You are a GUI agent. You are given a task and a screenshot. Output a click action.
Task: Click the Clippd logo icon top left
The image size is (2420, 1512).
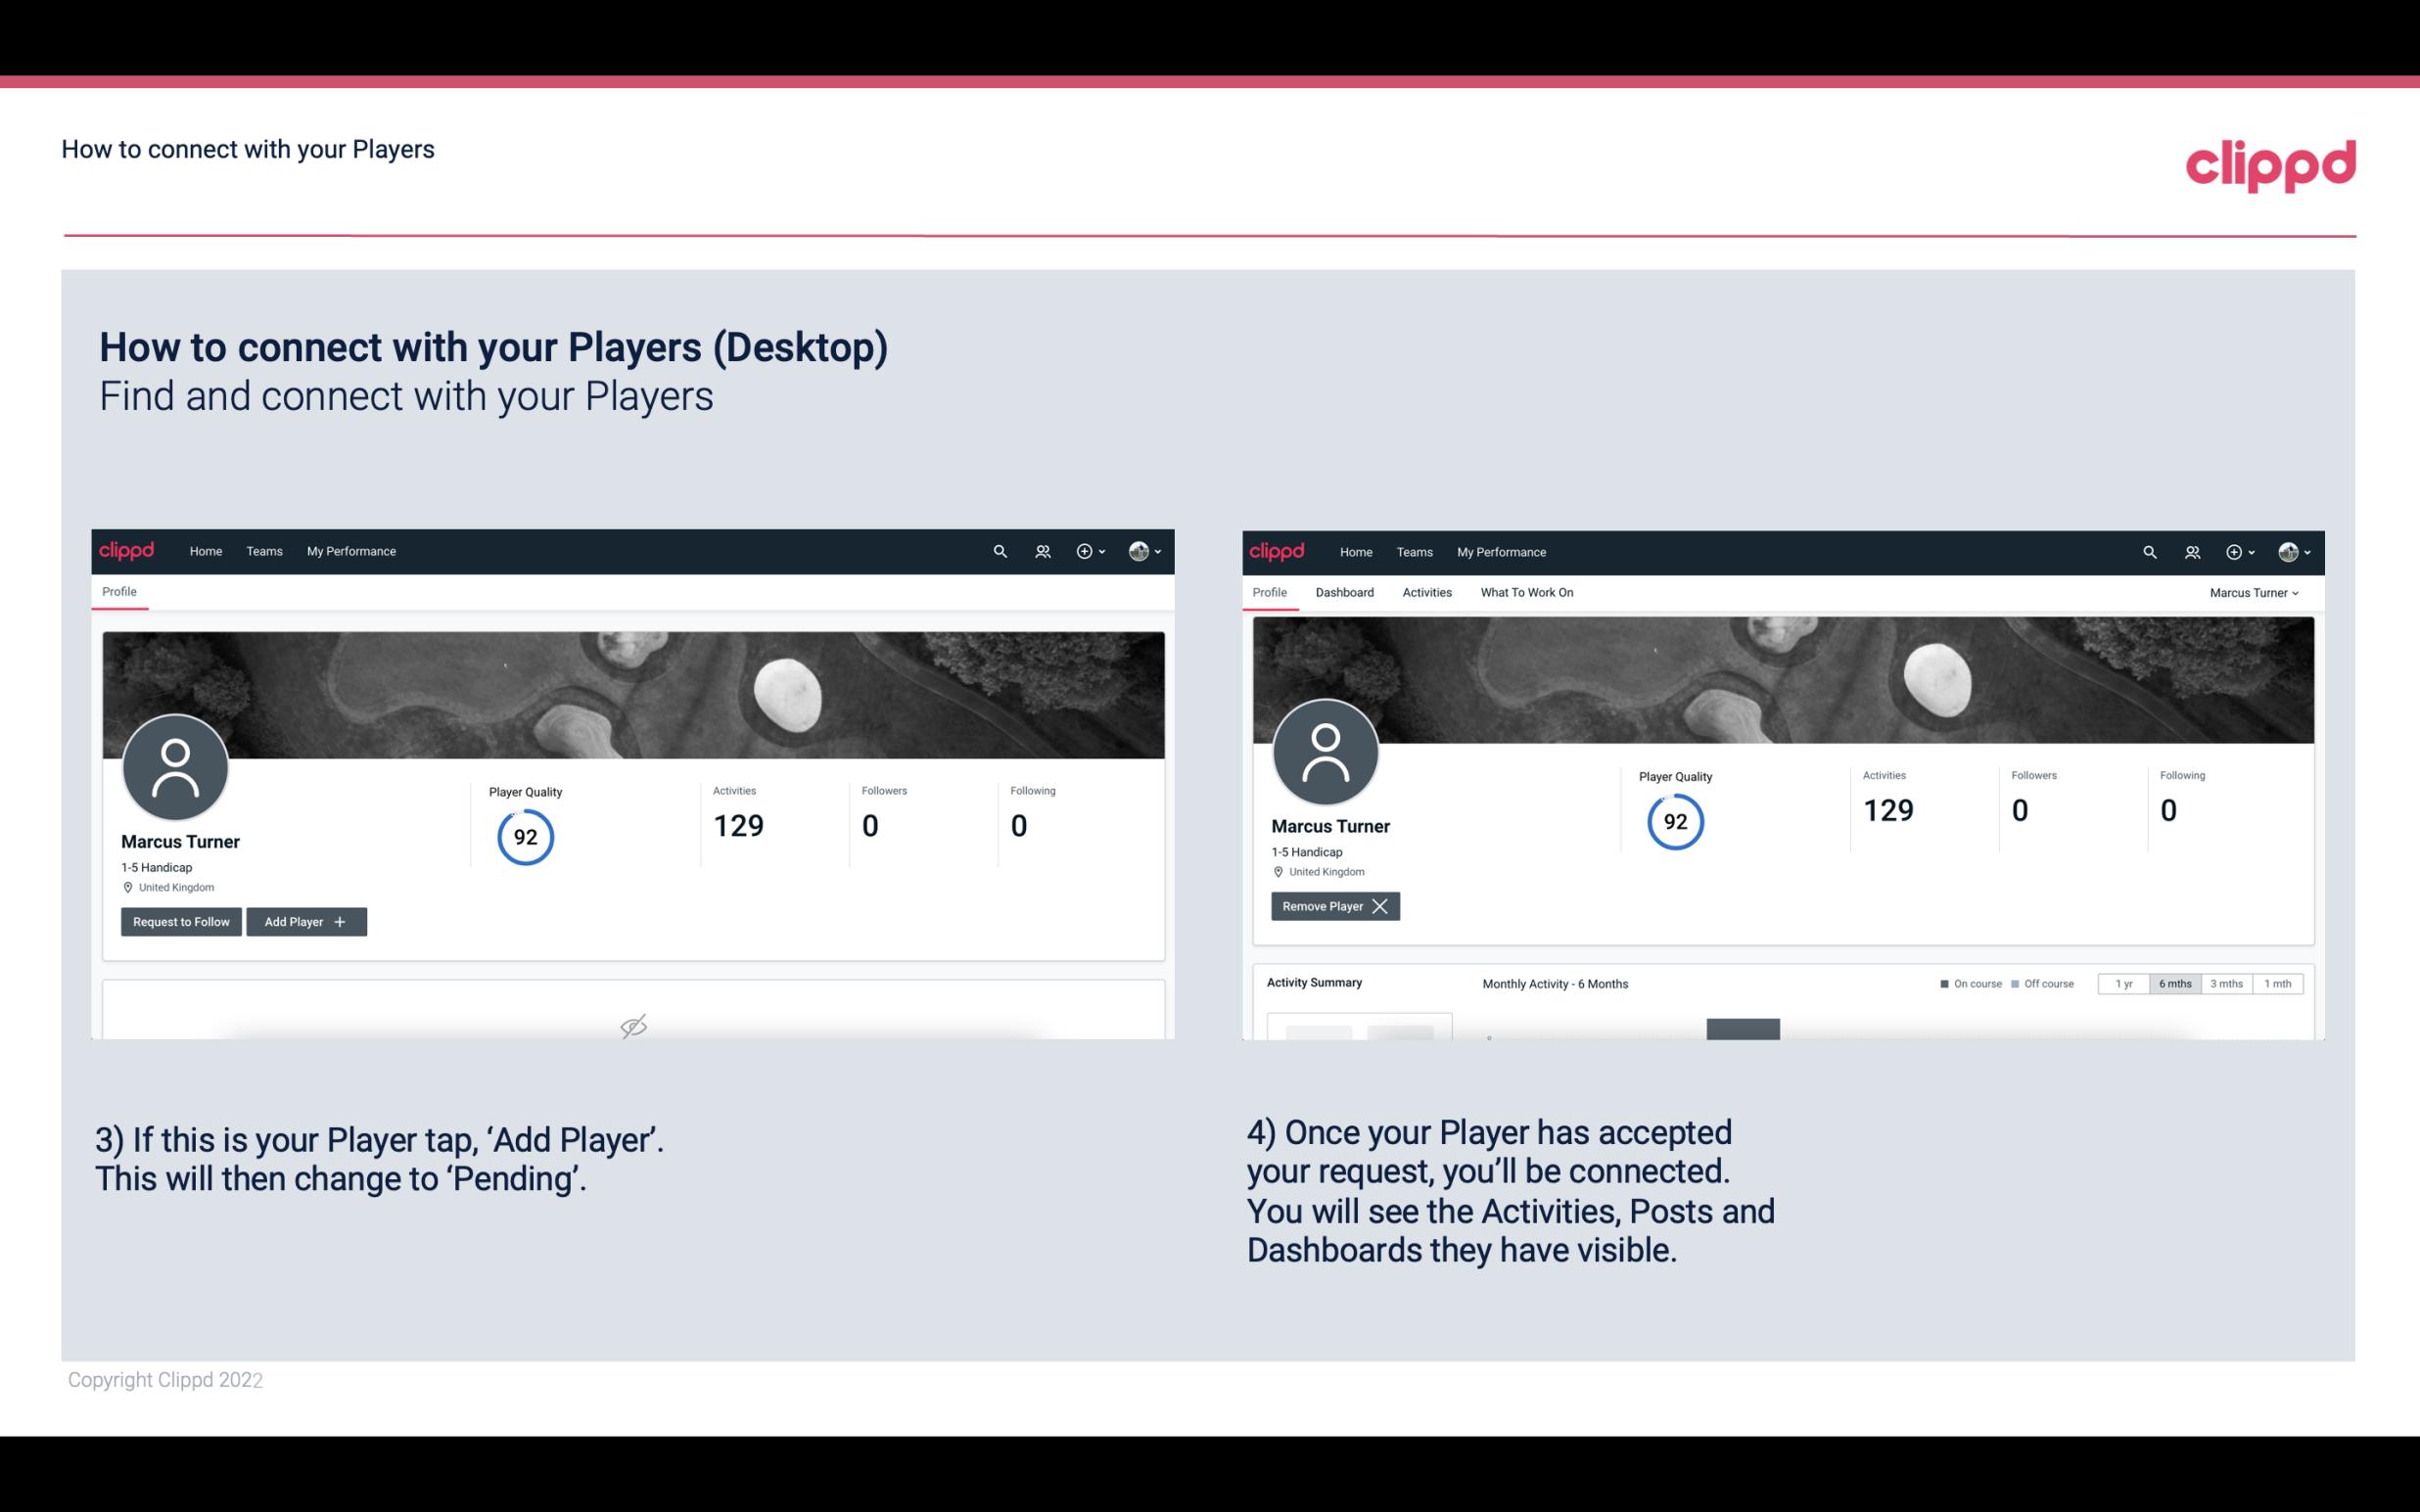tap(127, 550)
